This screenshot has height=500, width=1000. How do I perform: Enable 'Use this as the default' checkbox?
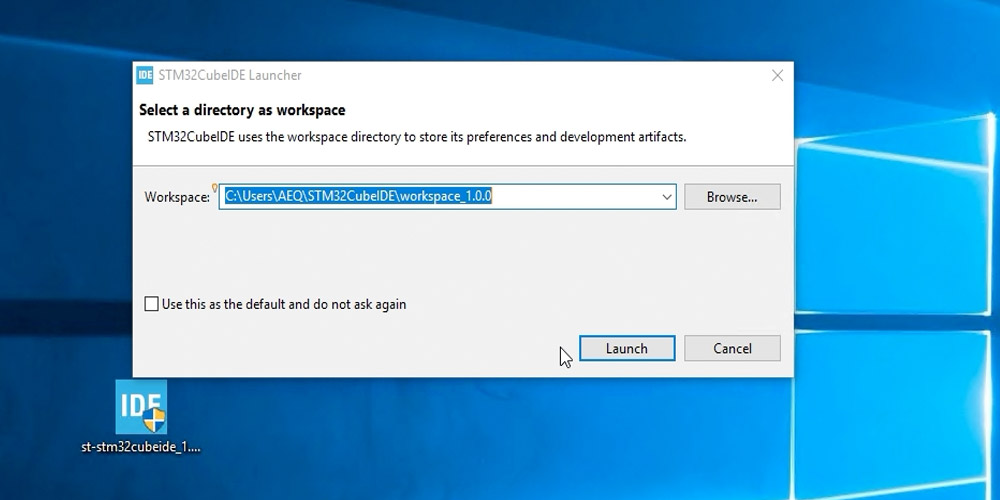151,304
